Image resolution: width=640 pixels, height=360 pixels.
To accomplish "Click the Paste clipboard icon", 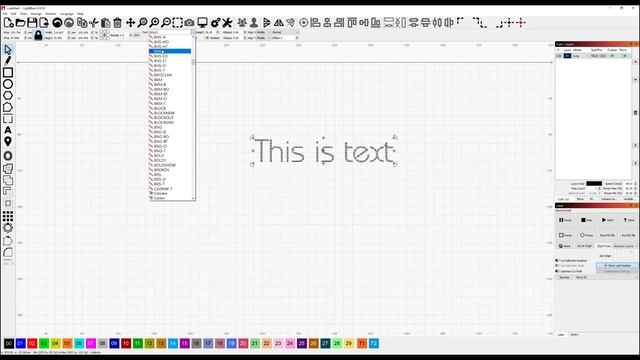I will pos(106,23).
